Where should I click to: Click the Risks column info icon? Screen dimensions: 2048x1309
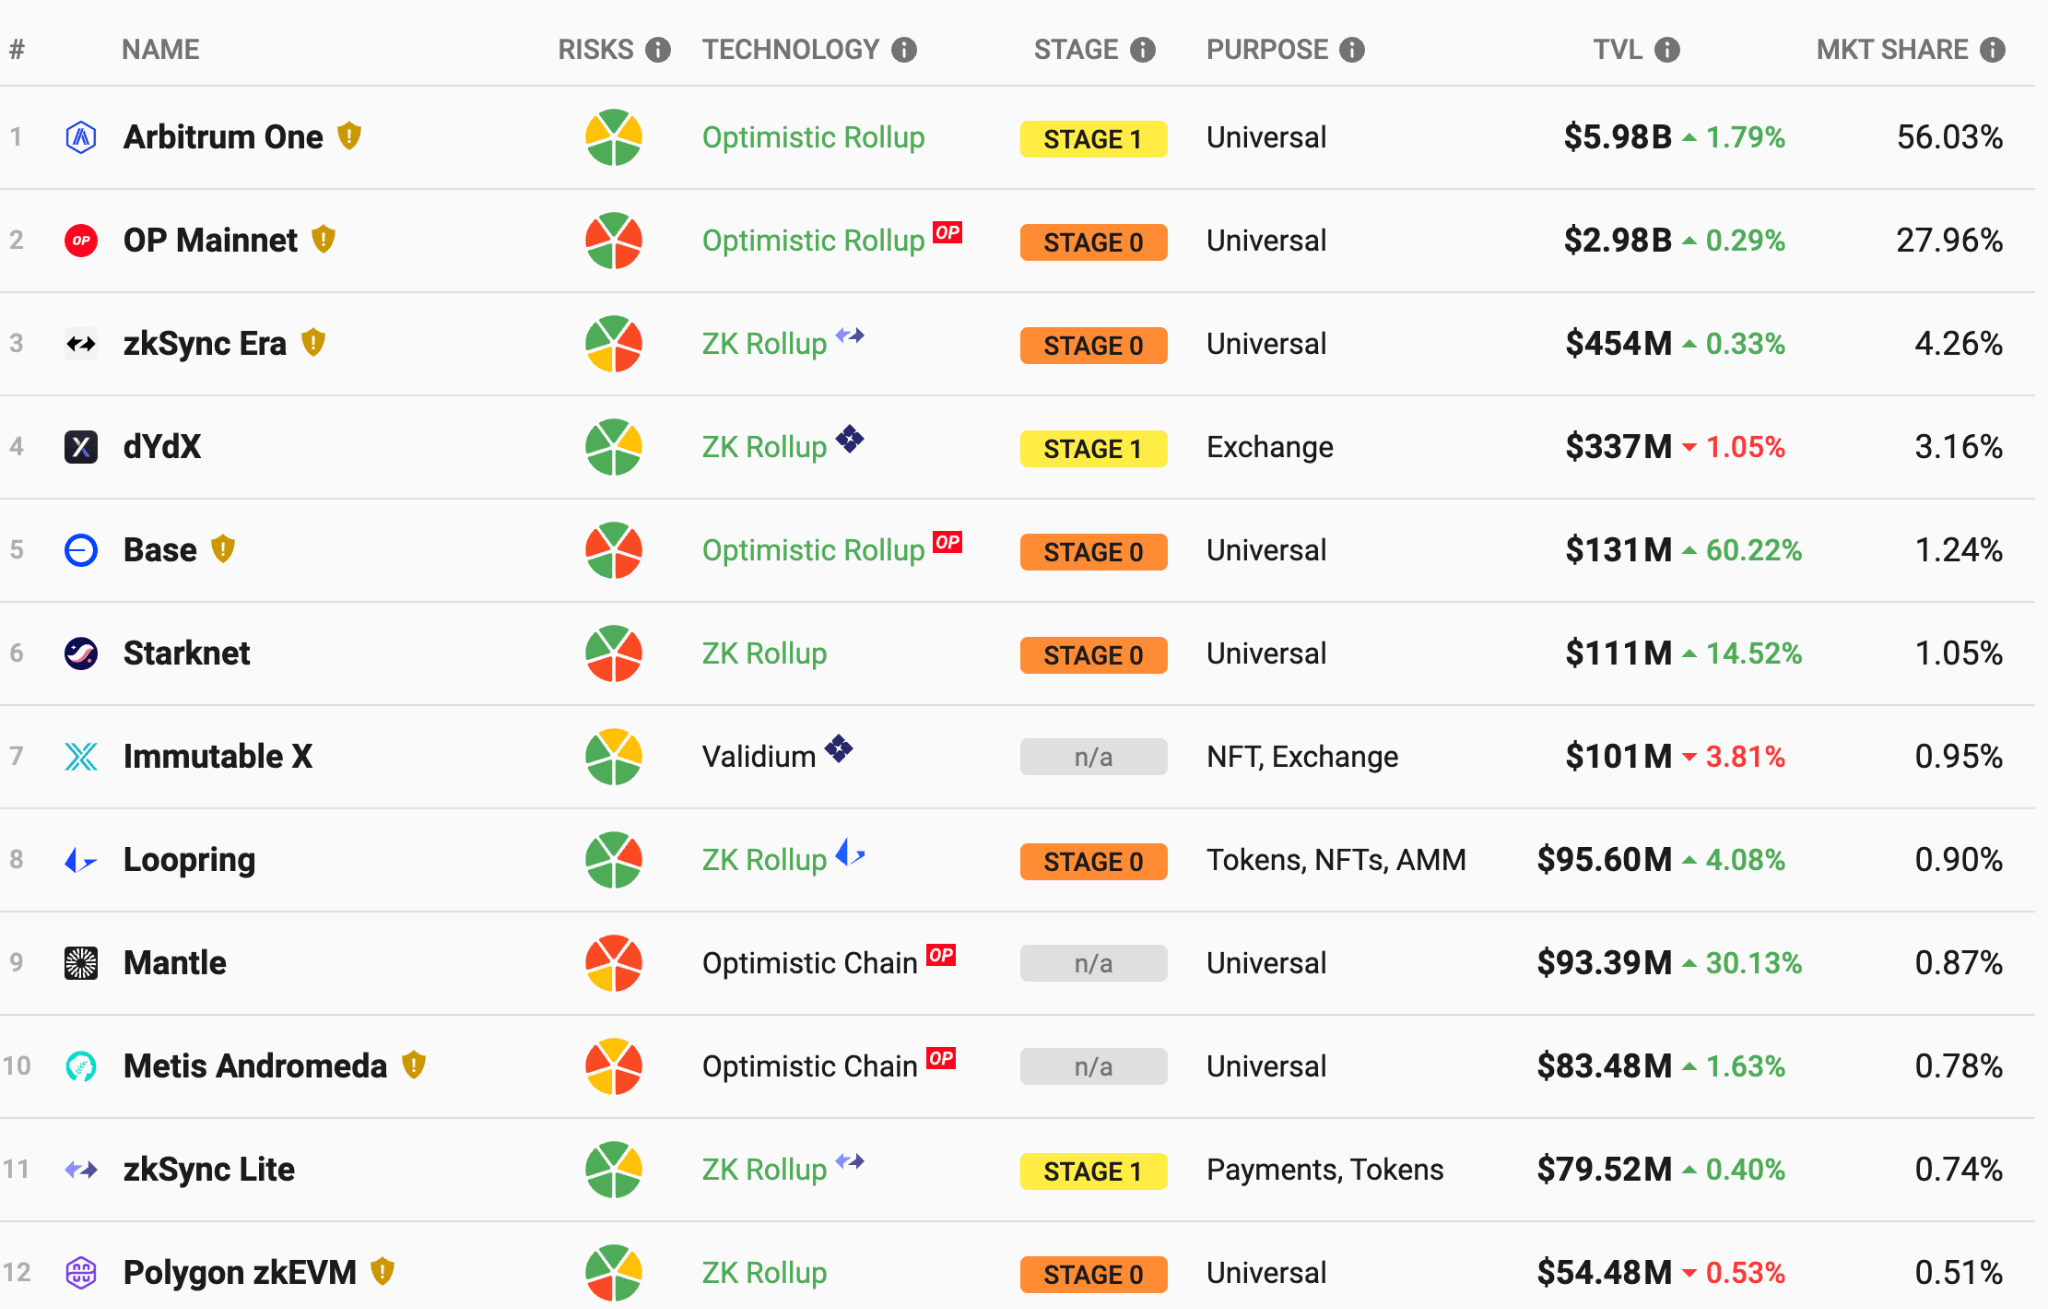(x=657, y=50)
